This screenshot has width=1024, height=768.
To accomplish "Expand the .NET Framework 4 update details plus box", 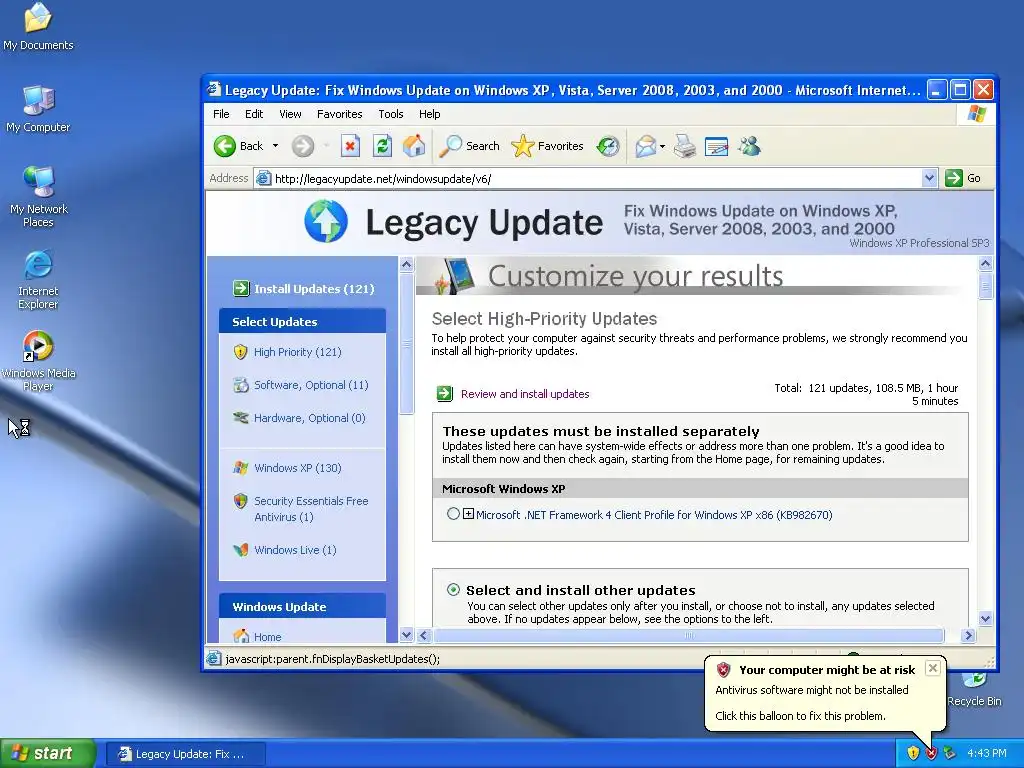I will coord(468,514).
